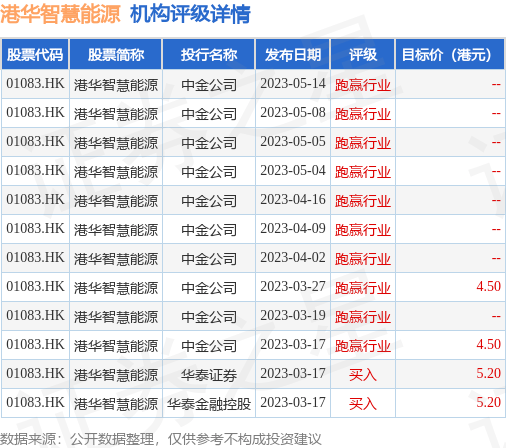Click the 买入 rating in 华泰证券 row
506x448 pixels.
(363, 375)
